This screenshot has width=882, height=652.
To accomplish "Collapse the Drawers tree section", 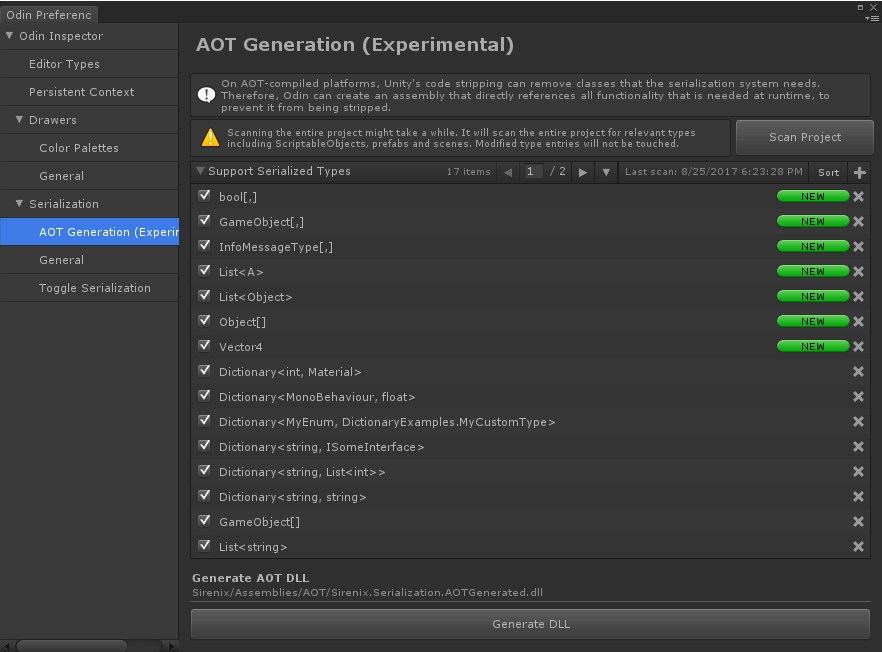I will tap(19, 119).
